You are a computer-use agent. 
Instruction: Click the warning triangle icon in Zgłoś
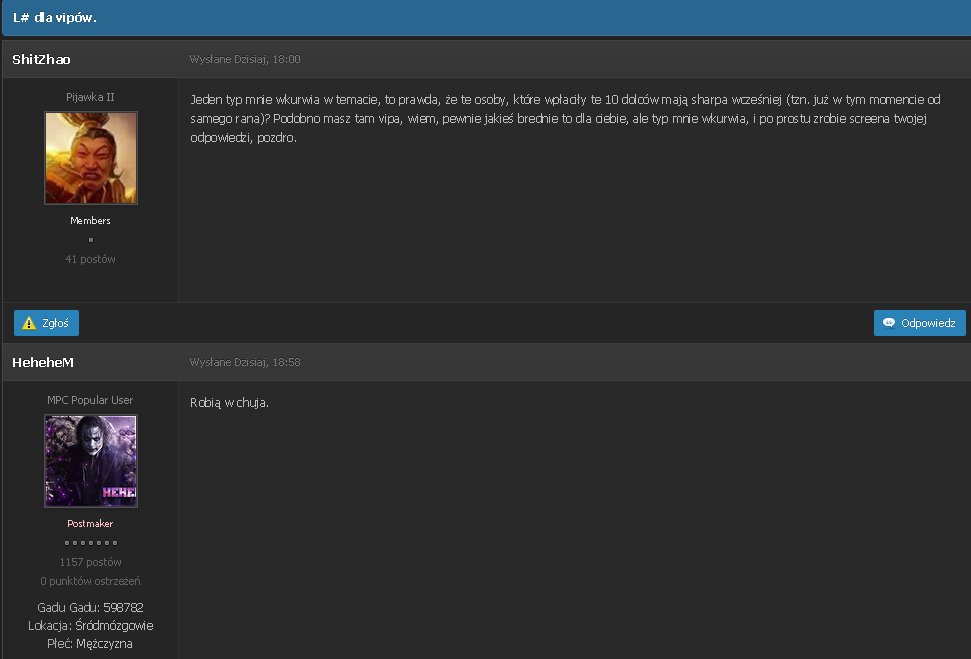coord(28,323)
